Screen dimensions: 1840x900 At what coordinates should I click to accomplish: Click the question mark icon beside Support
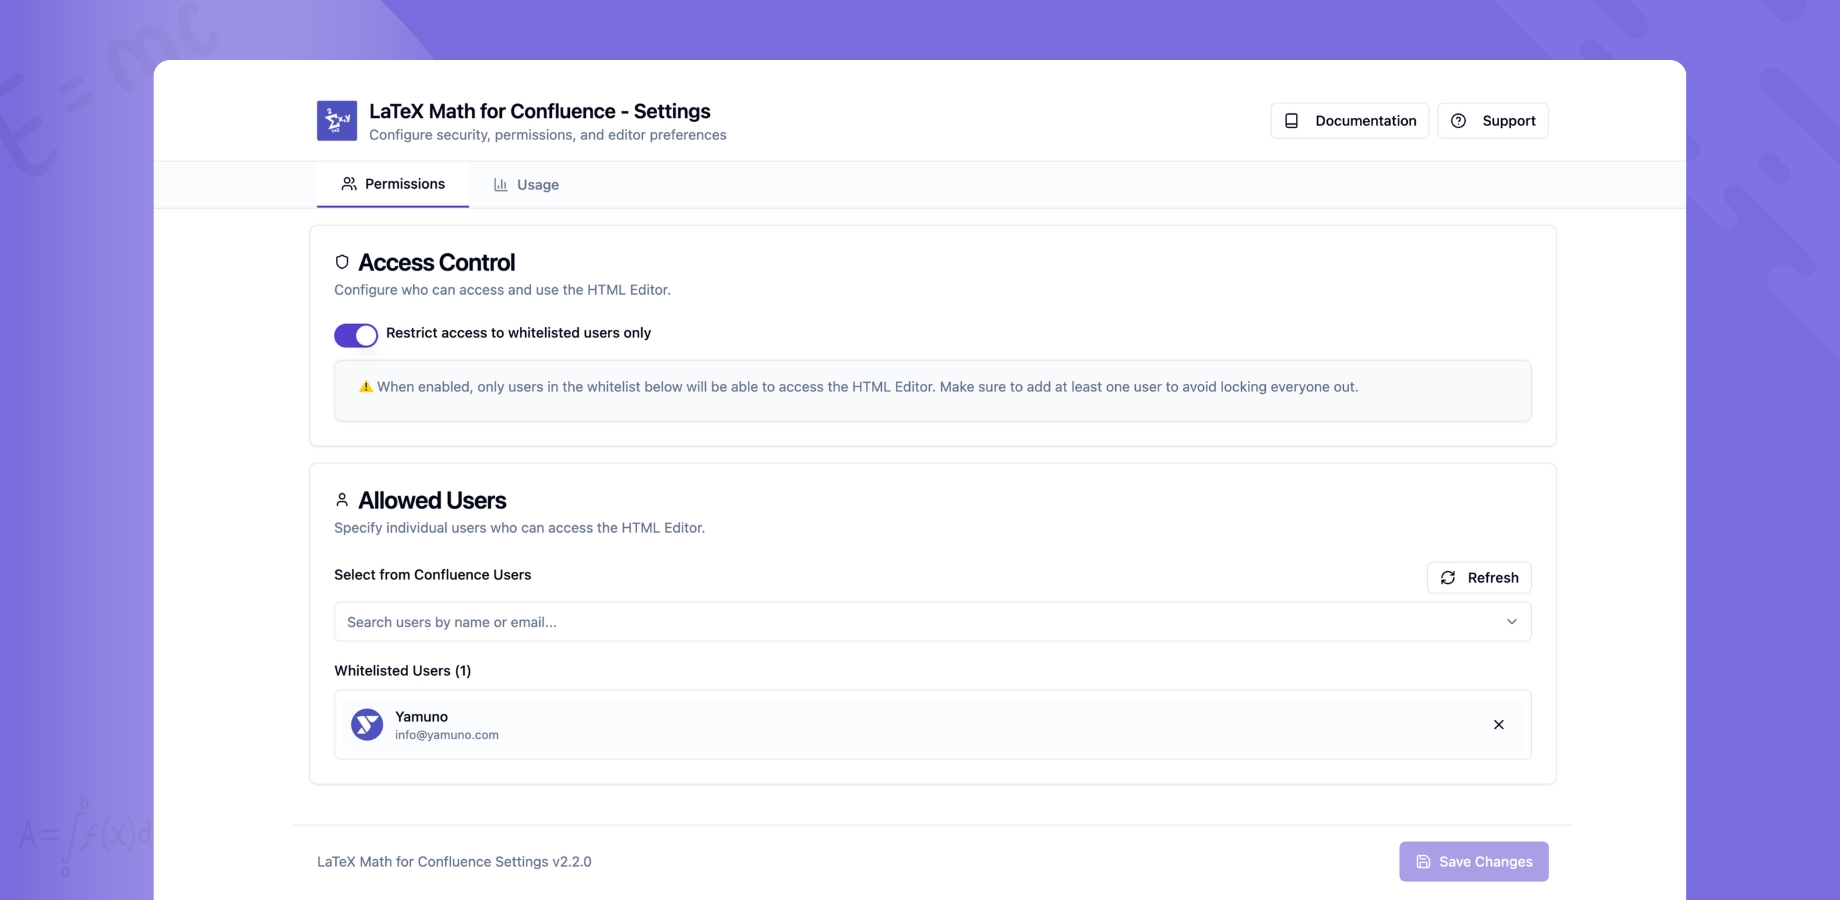(1458, 120)
